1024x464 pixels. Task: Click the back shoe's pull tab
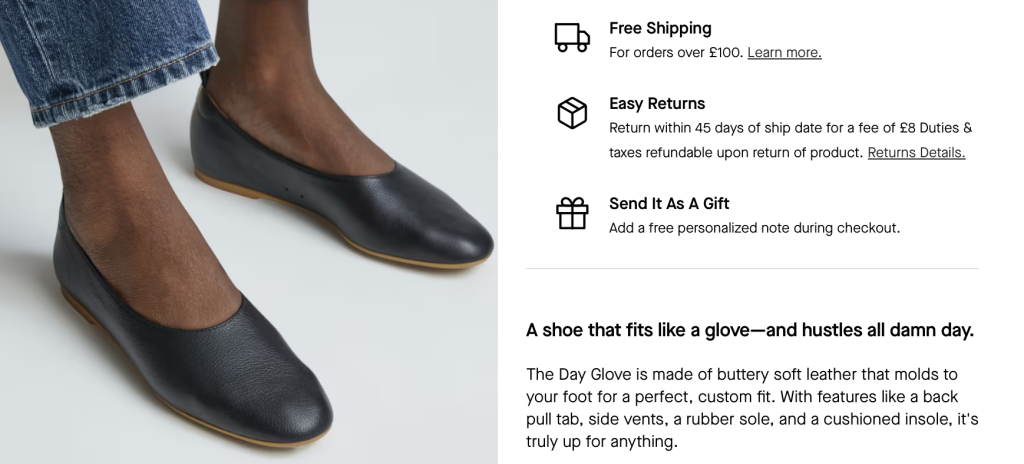tap(205, 78)
